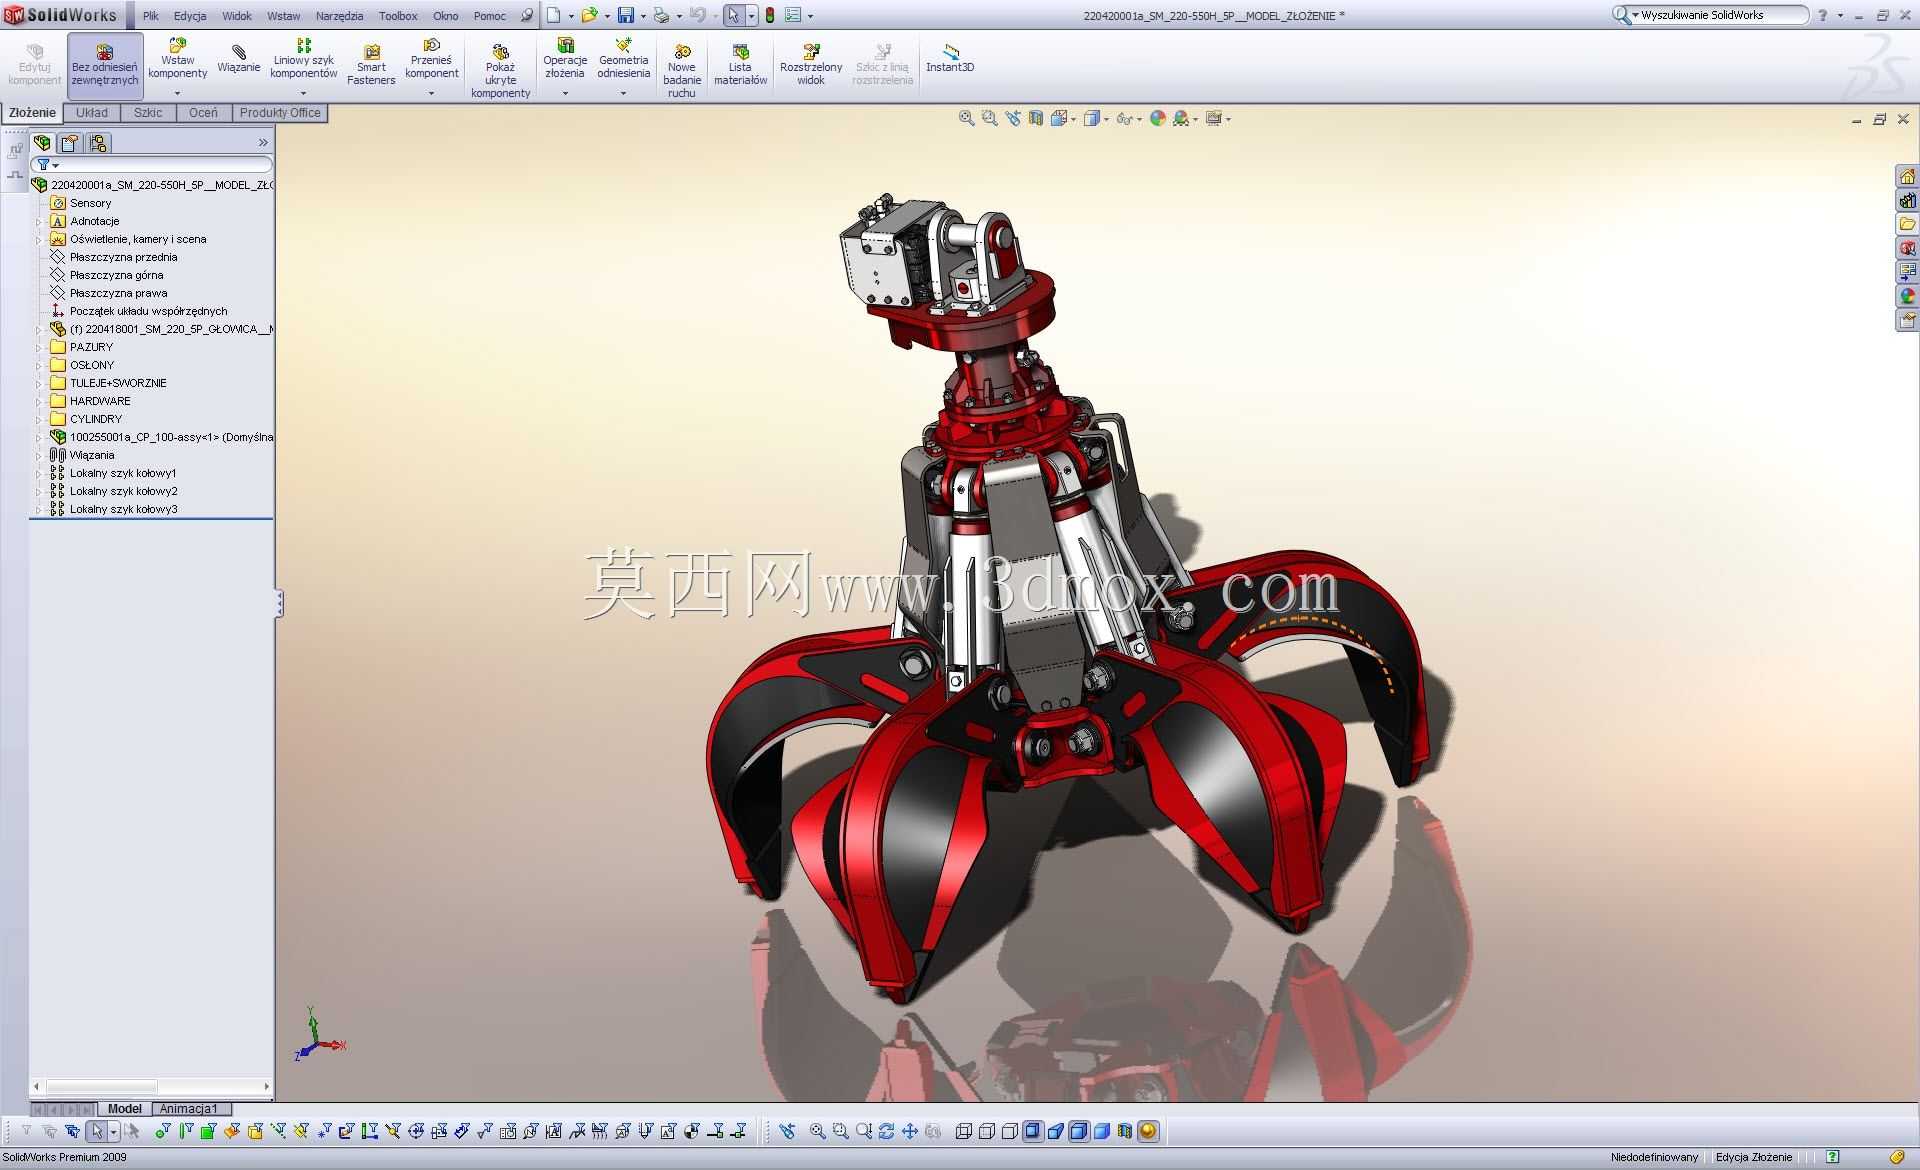Click the FeatureManager filter field
The height and width of the screenshot is (1170, 1920).
[152, 164]
